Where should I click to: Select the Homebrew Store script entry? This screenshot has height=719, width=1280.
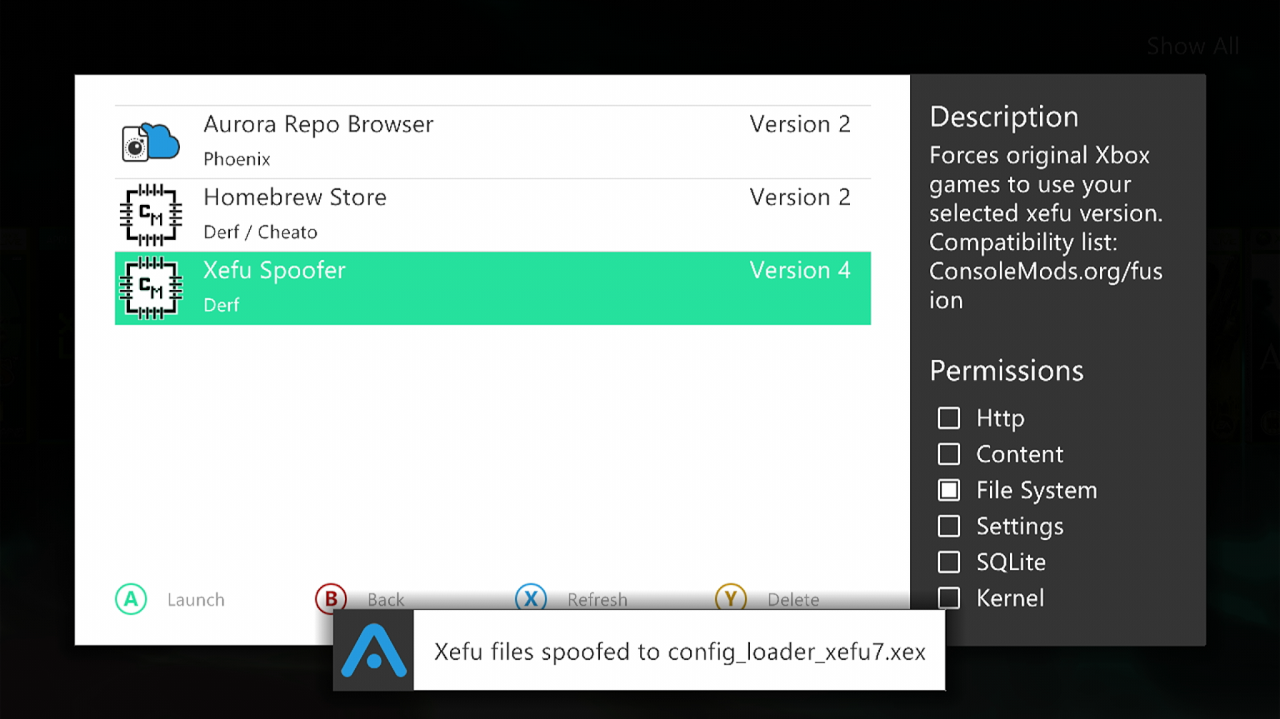[492, 215]
